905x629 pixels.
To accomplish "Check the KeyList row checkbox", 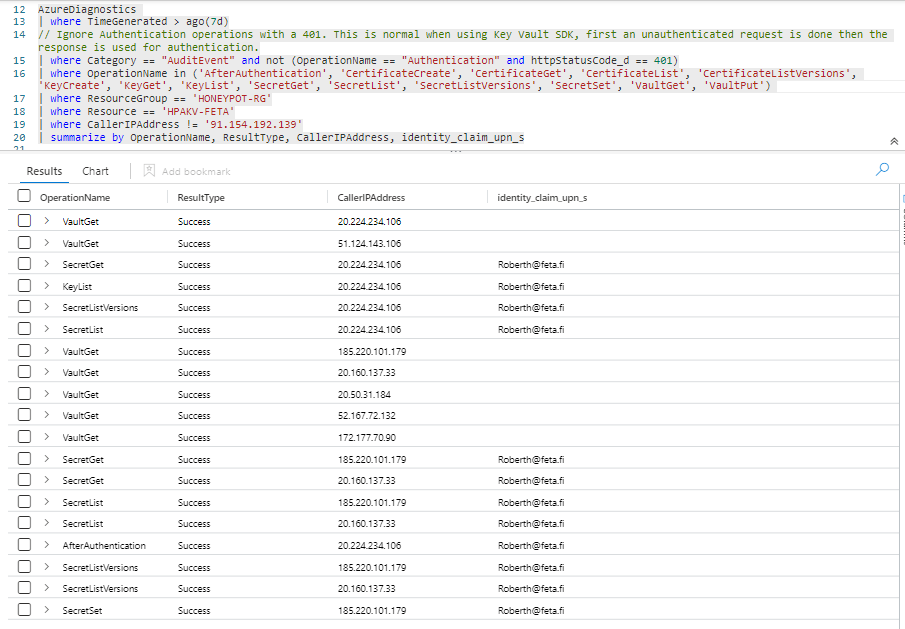I will point(25,286).
